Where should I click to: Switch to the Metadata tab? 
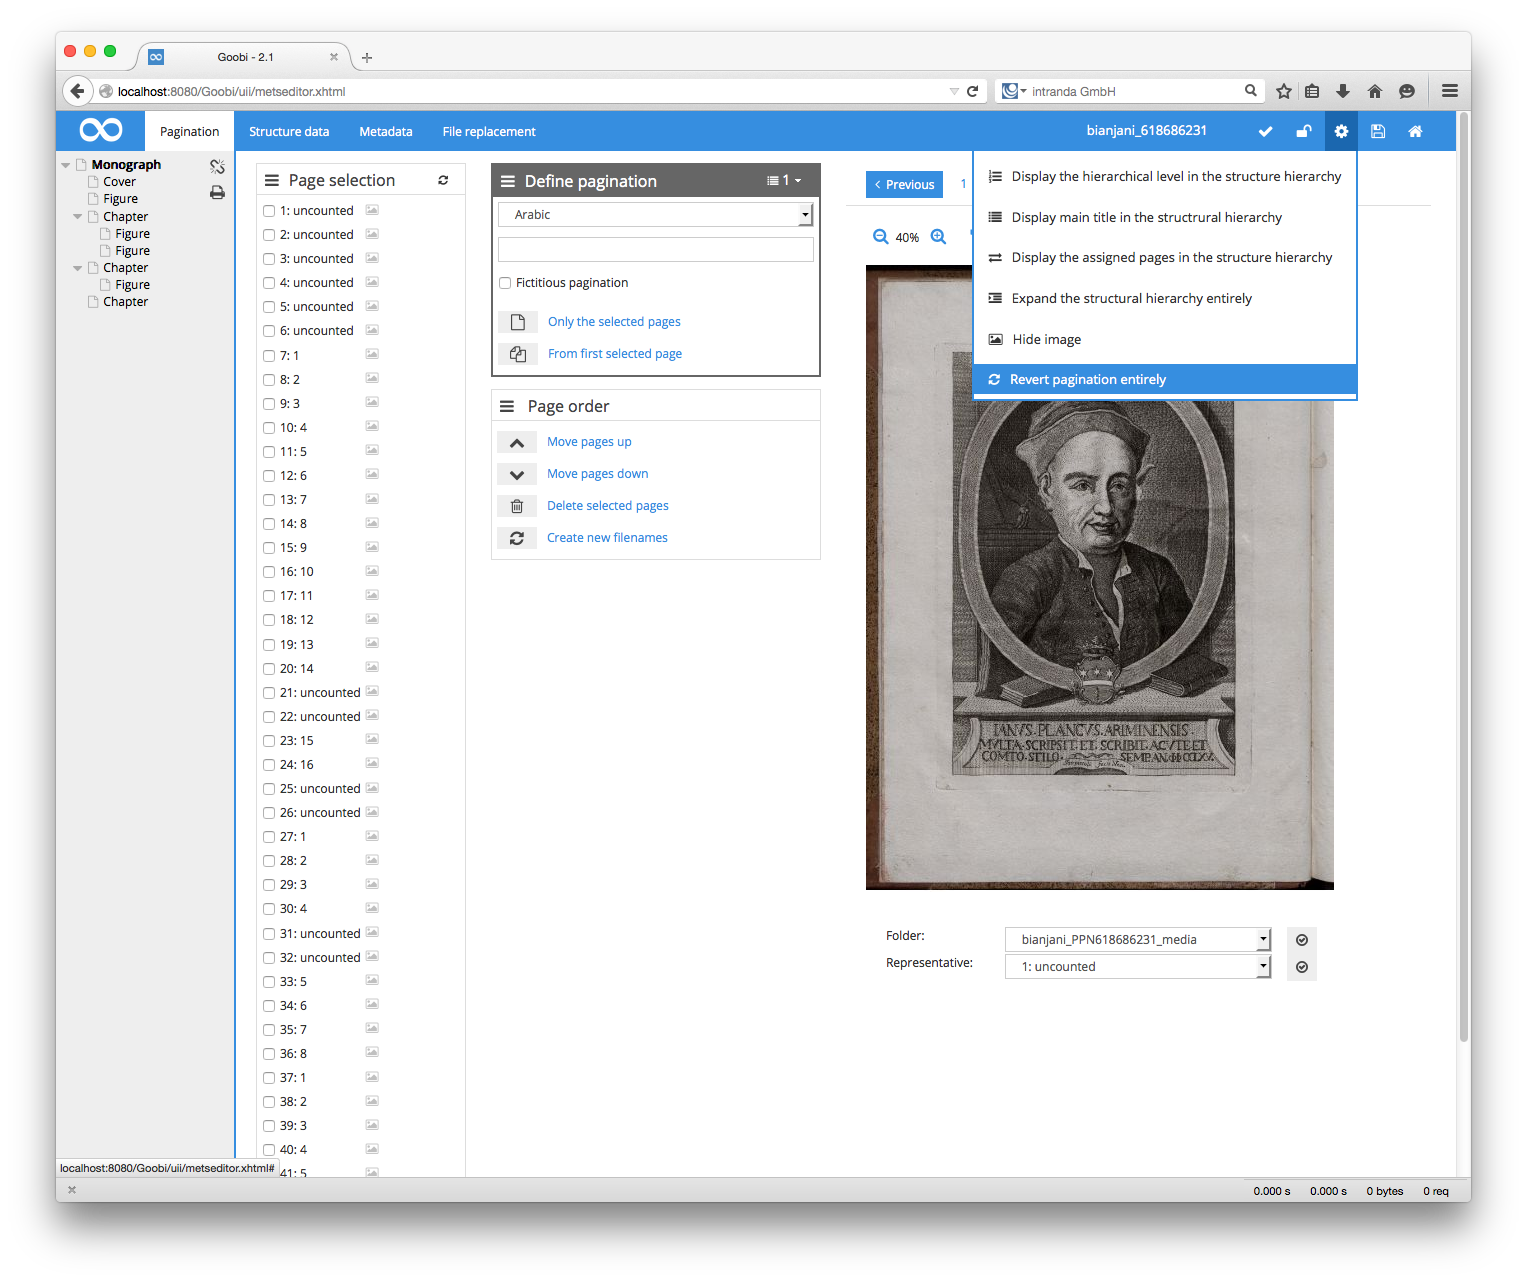tap(386, 132)
